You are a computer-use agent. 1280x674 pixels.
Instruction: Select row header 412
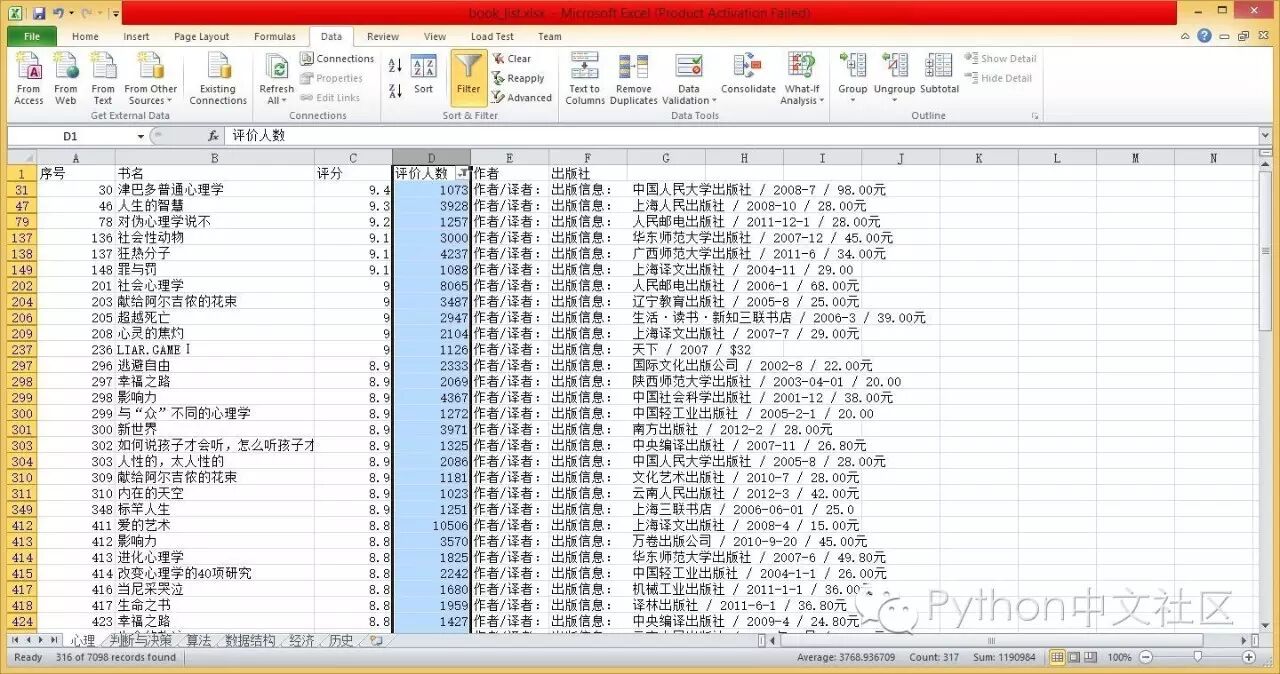tap(22, 525)
